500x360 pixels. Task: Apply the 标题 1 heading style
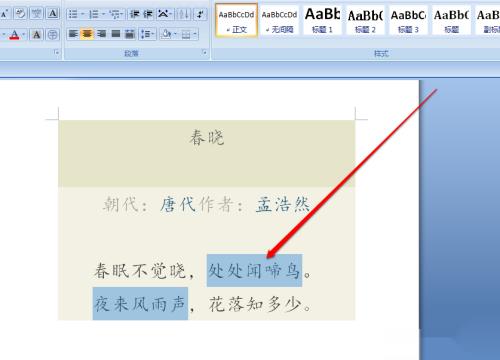click(x=322, y=19)
